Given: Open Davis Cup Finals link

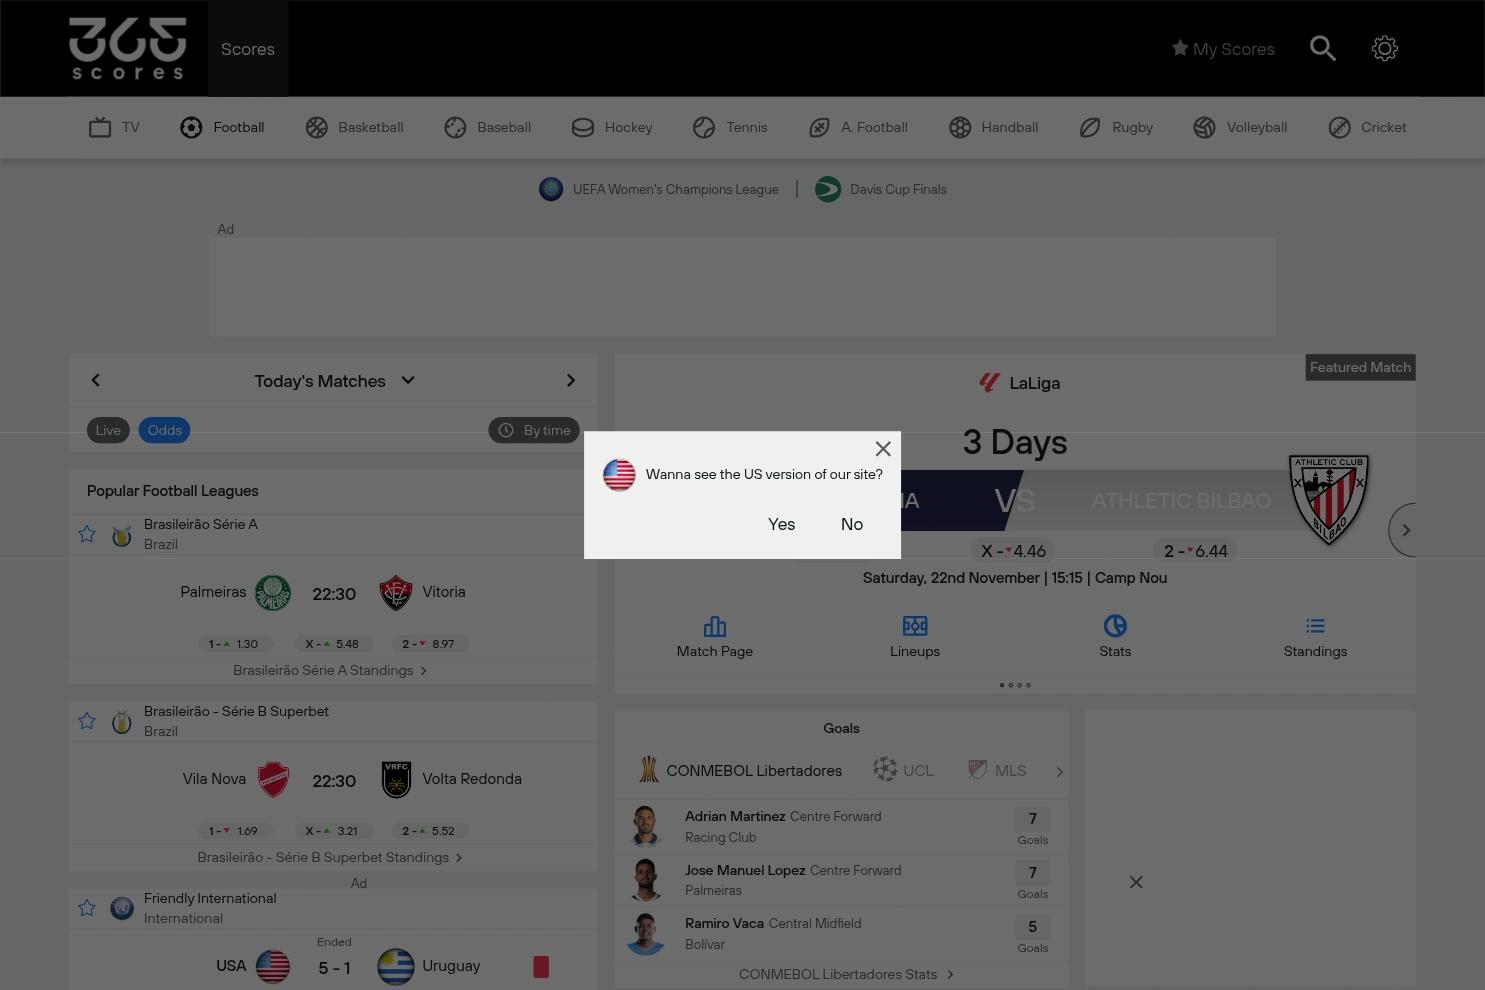Looking at the screenshot, I should coord(881,189).
